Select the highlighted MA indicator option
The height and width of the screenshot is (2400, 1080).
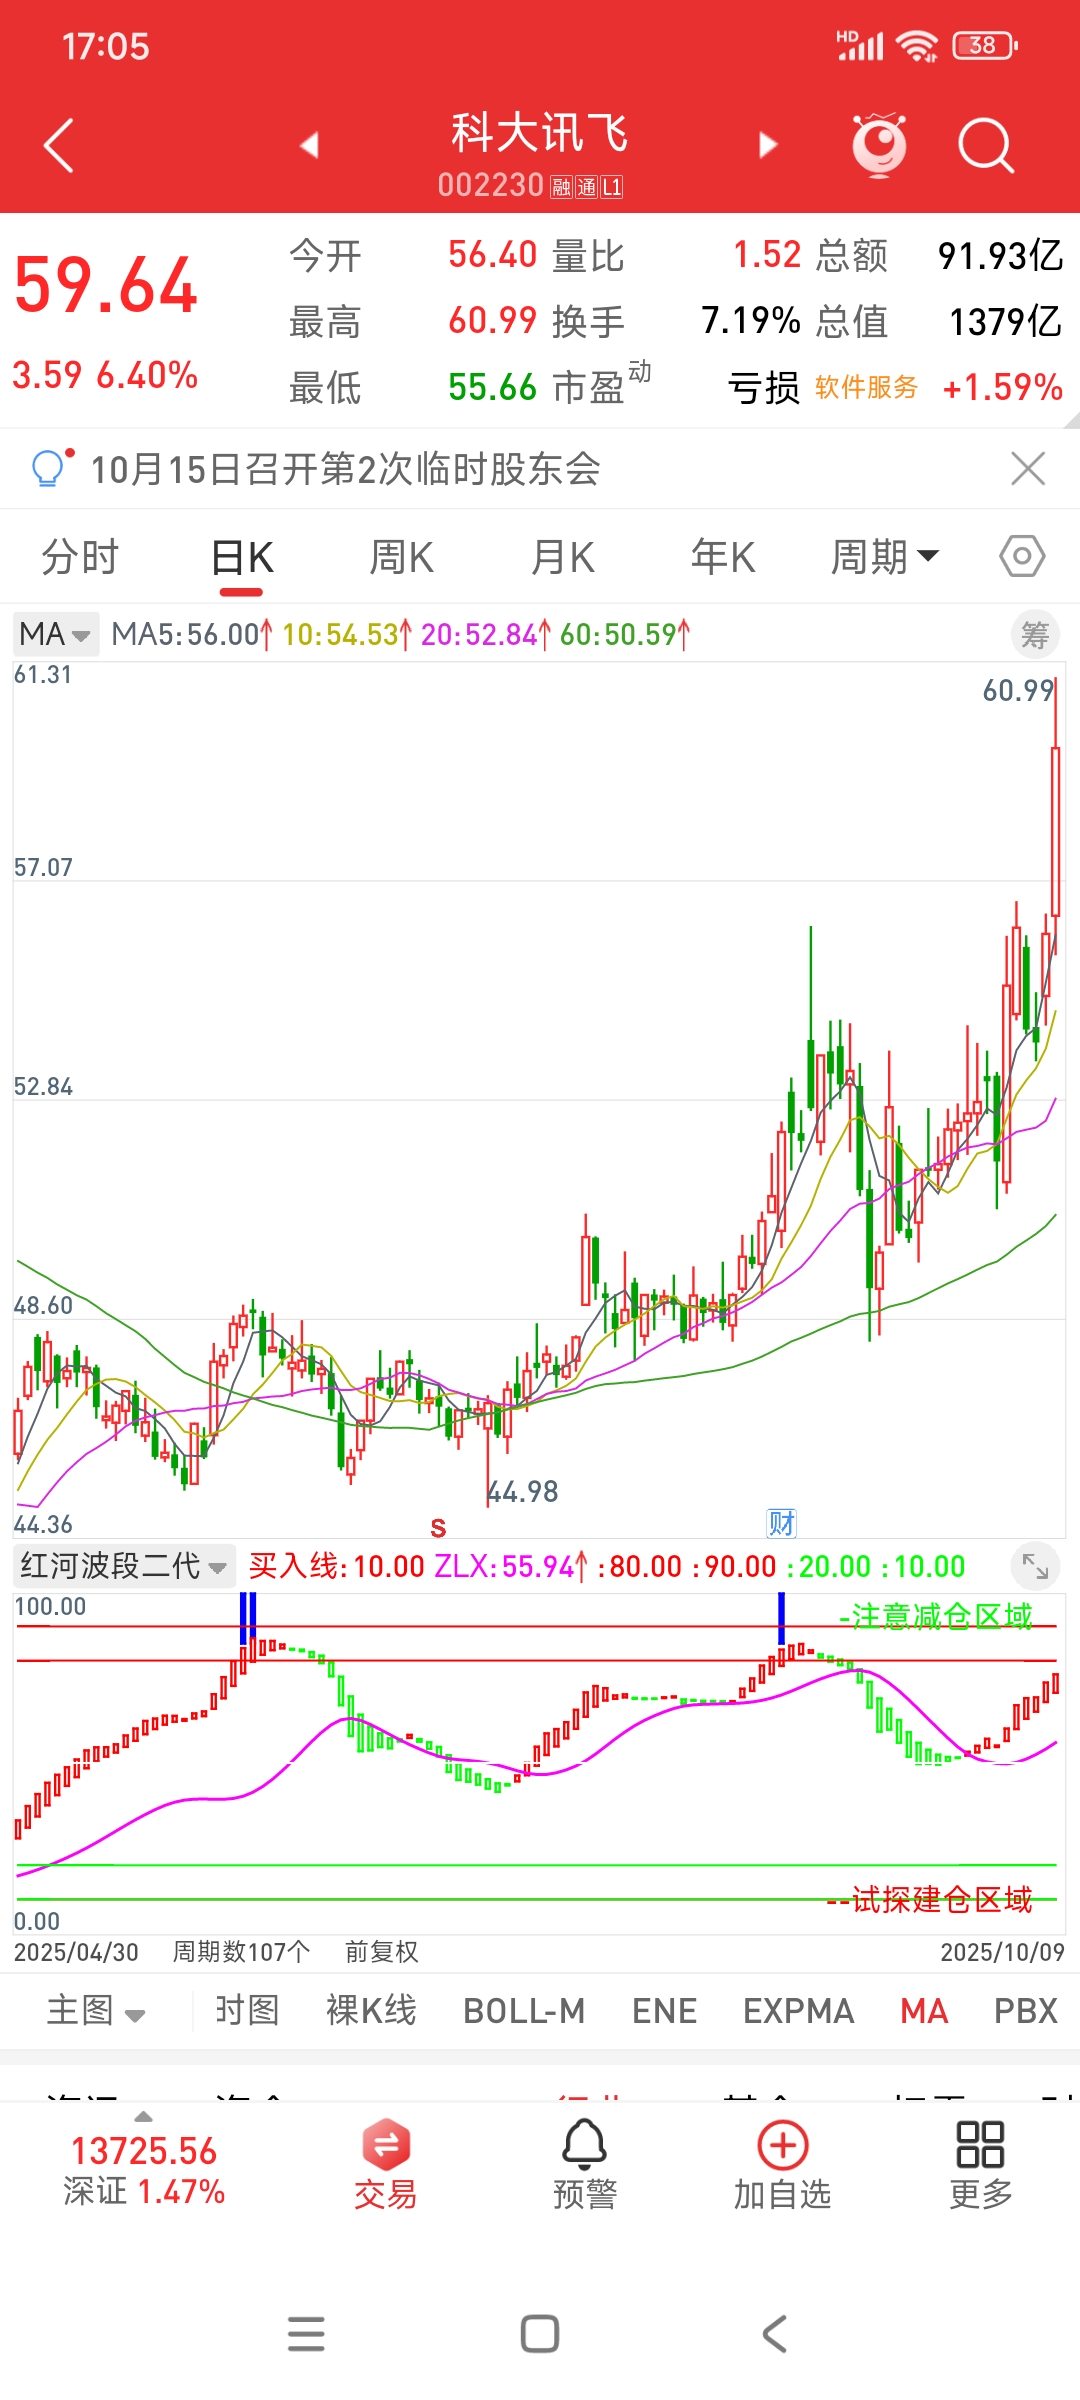pyautogui.click(x=924, y=2010)
